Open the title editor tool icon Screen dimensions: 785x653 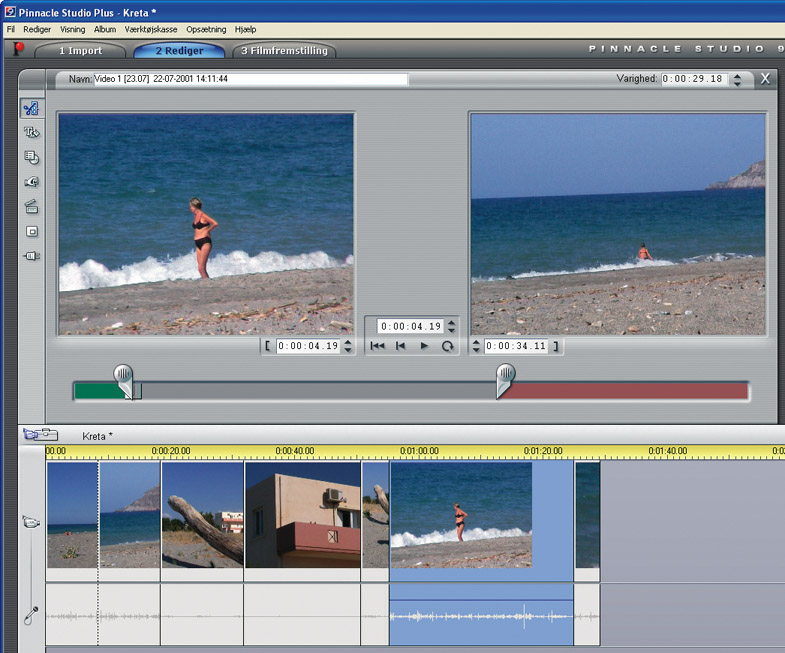[31, 132]
